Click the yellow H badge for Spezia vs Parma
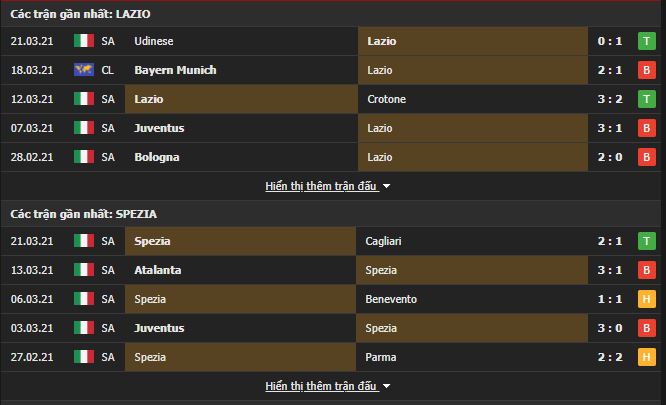The height and width of the screenshot is (405, 666). click(646, 357)
